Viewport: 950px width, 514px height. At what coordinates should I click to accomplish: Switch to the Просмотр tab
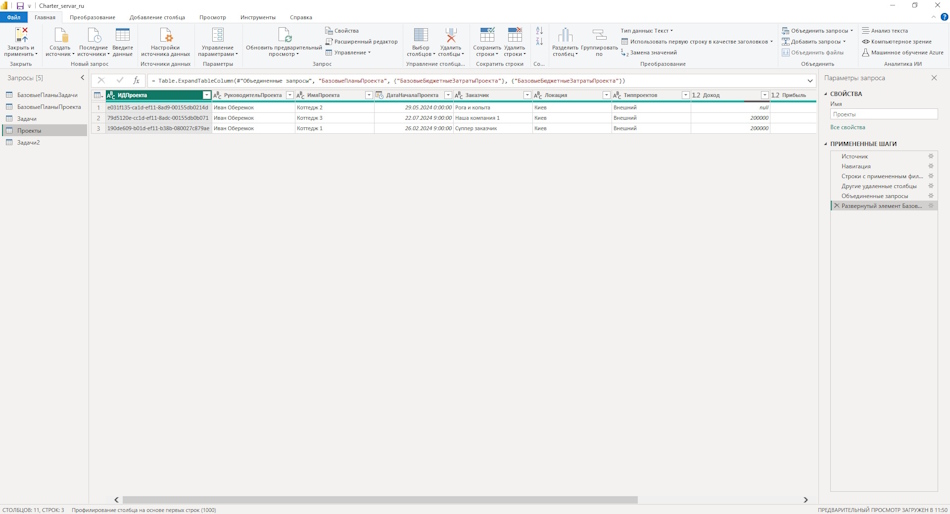pos(213,18)
